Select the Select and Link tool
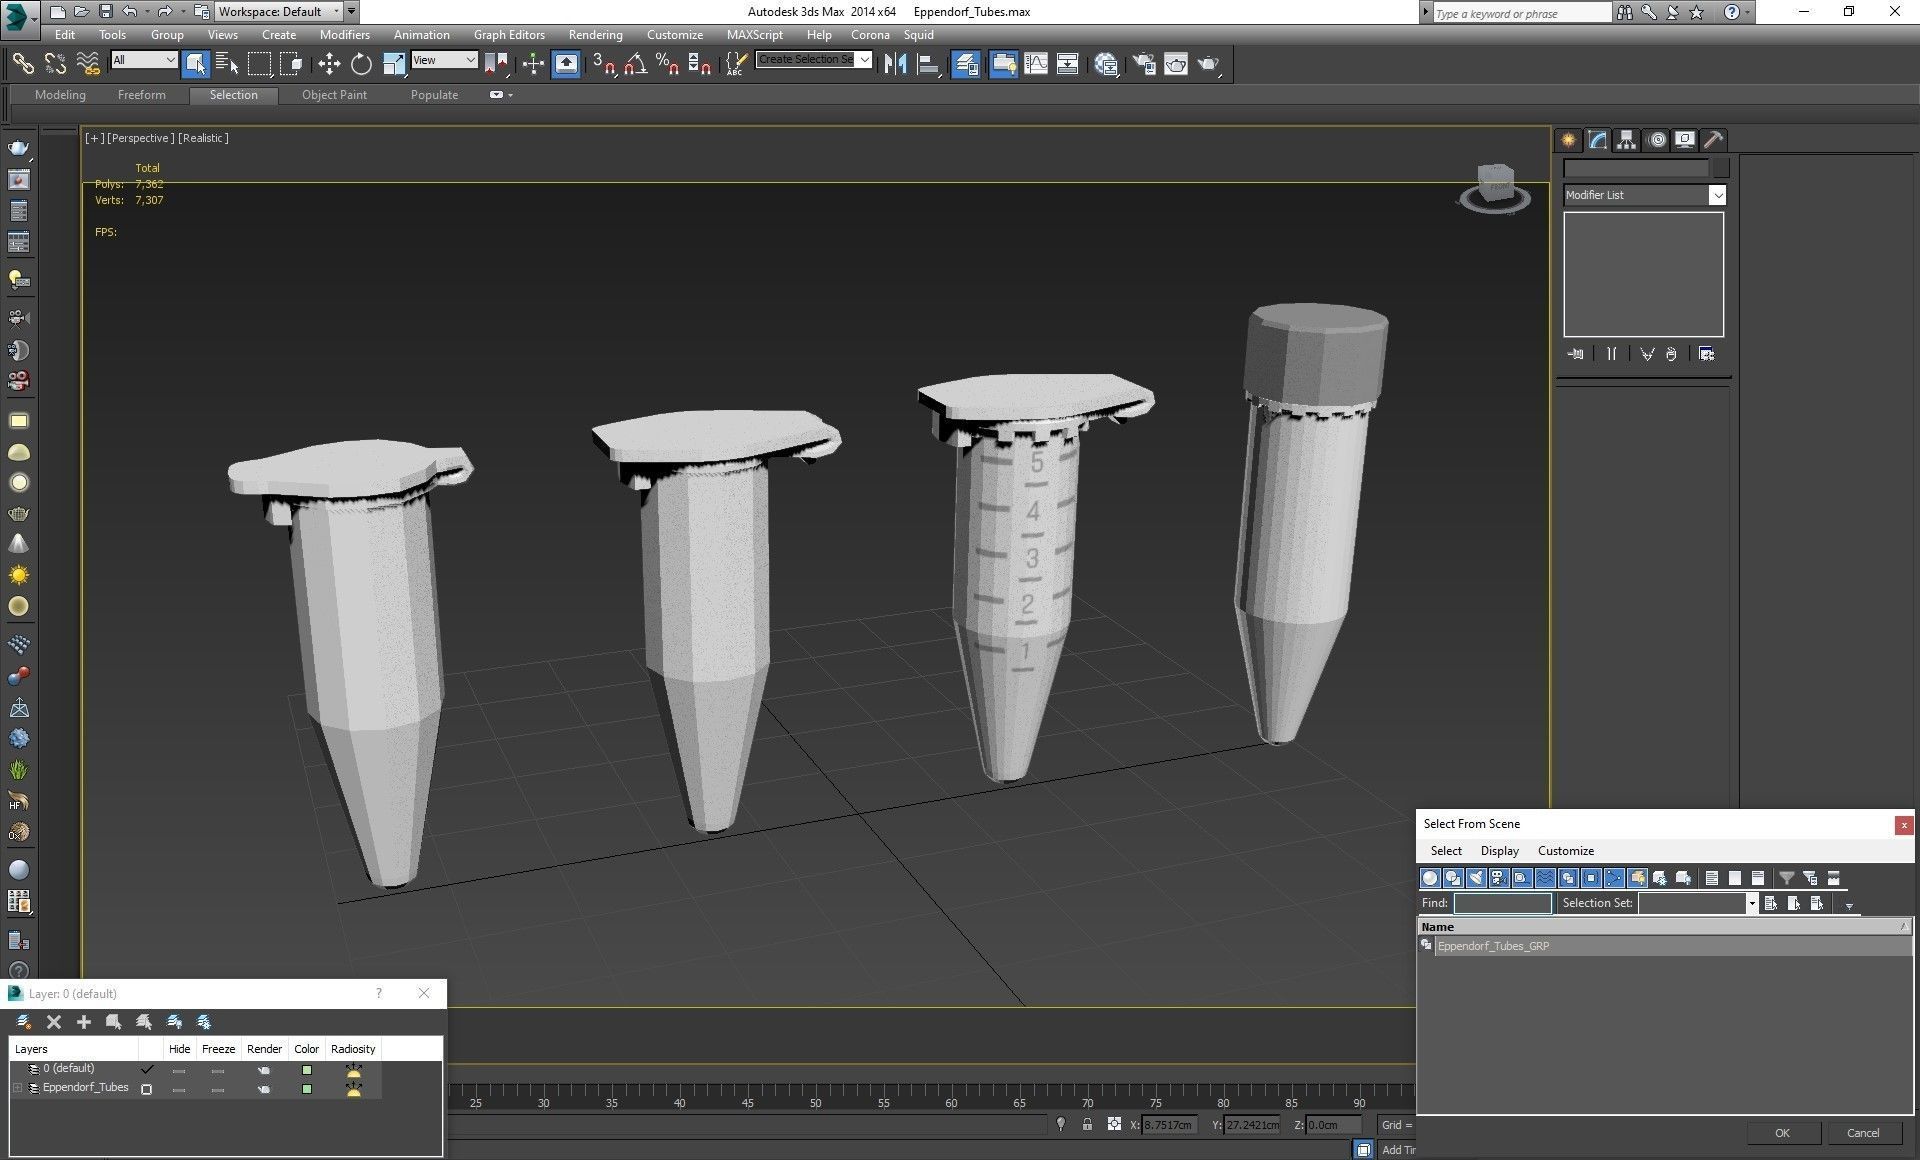This screenshot has width=1920, height=1160. [x=22, y=64]
